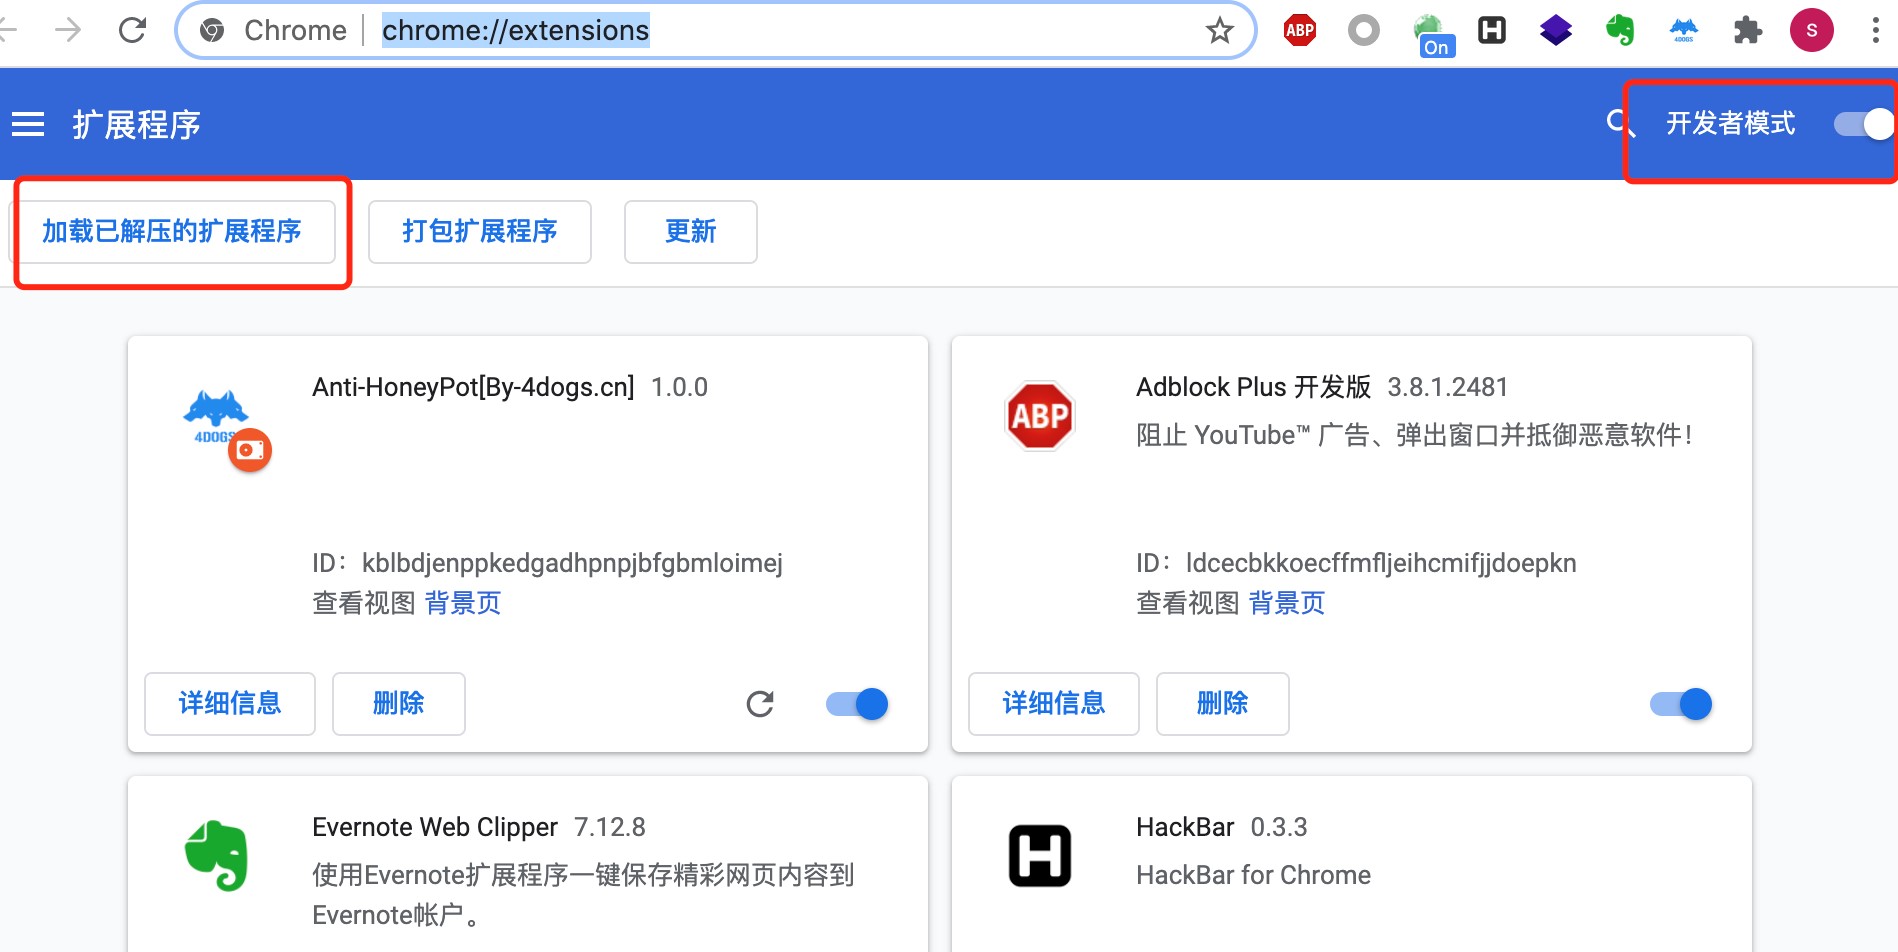Reload the Anti-HoneyPot extension
This screenshot has width=1898, height=952.
click(x=760, y=704)
